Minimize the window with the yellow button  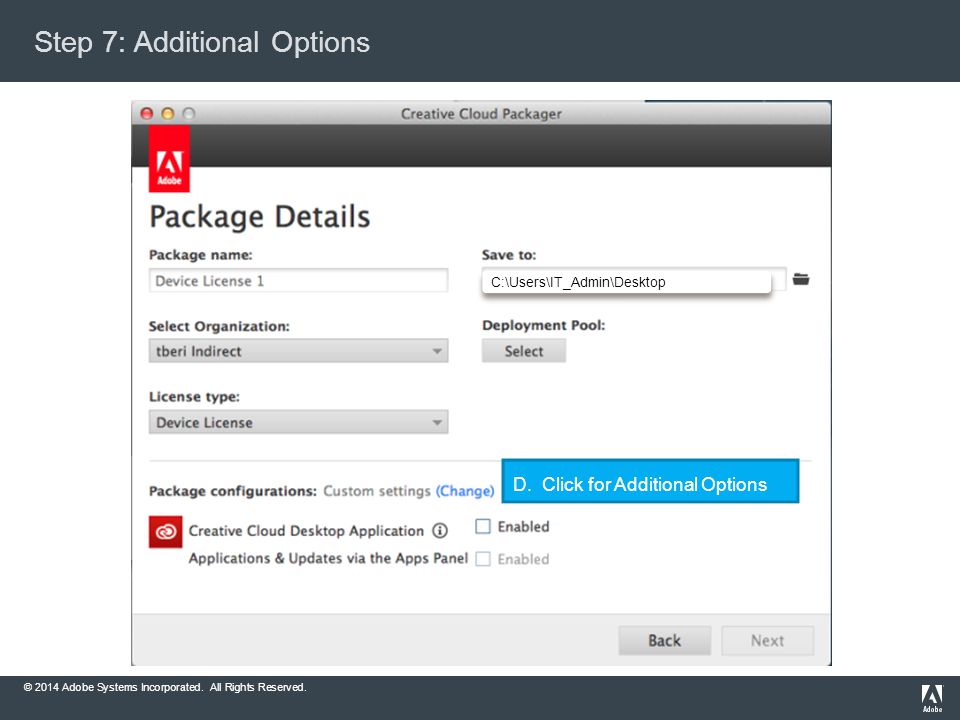coord(168,113)
